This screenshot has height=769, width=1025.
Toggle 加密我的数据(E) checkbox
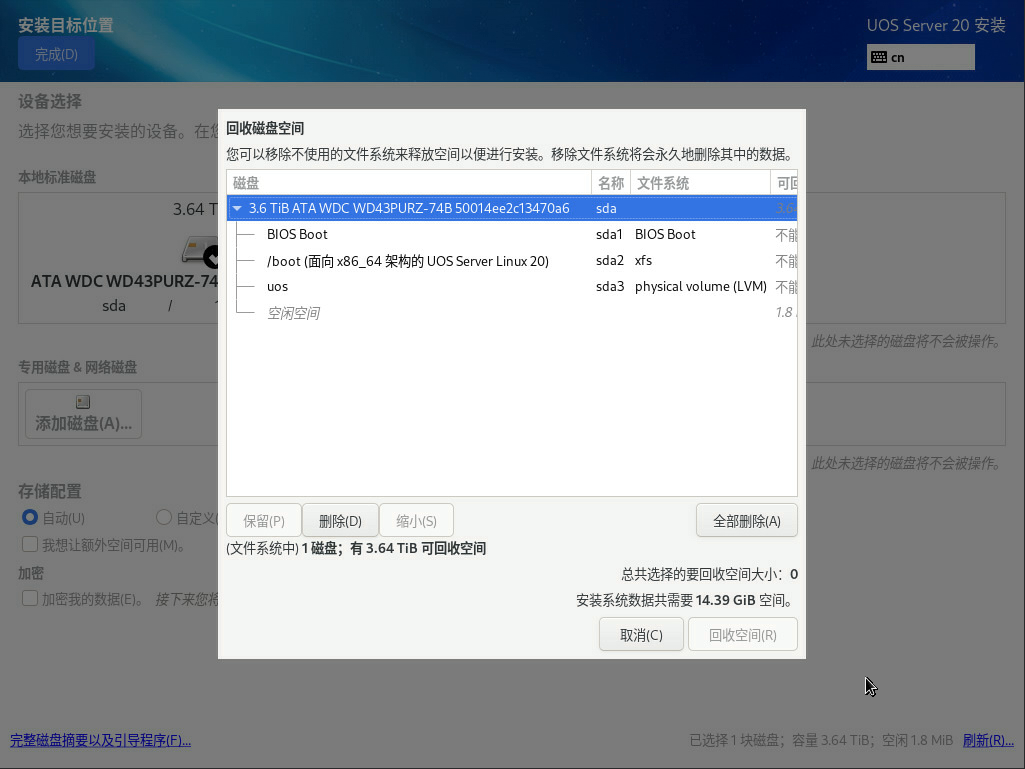[x=29, y=598]
